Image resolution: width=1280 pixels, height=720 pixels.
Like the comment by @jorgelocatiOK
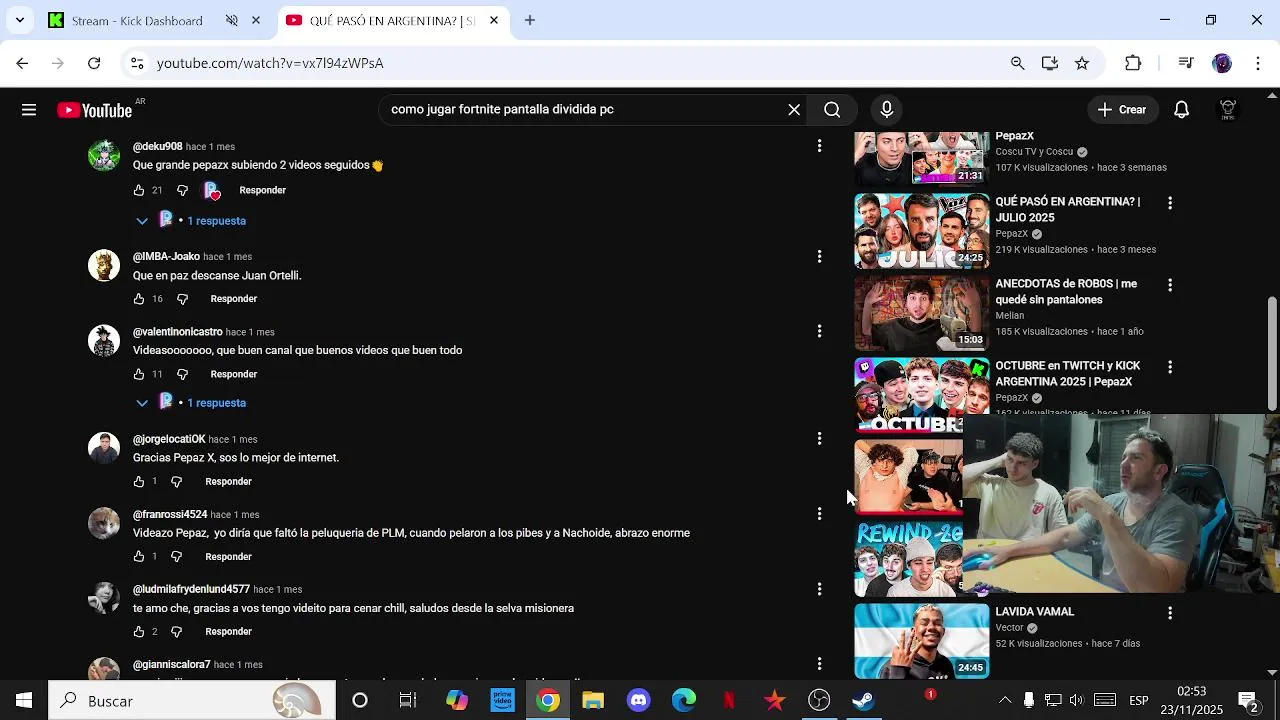point(139,482)
